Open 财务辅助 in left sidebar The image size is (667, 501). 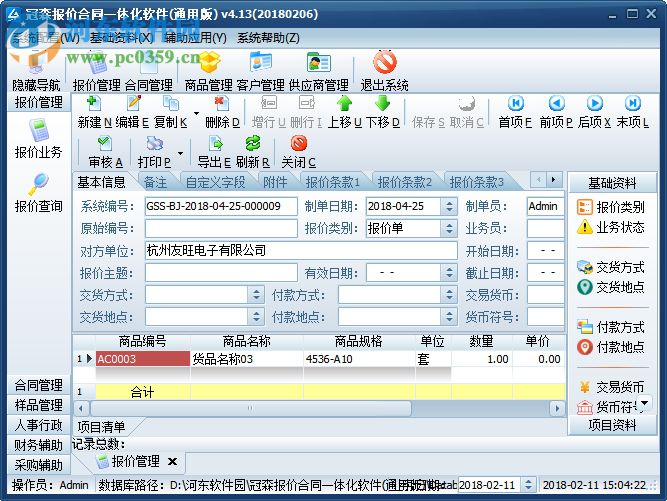[x=38, y=445]
